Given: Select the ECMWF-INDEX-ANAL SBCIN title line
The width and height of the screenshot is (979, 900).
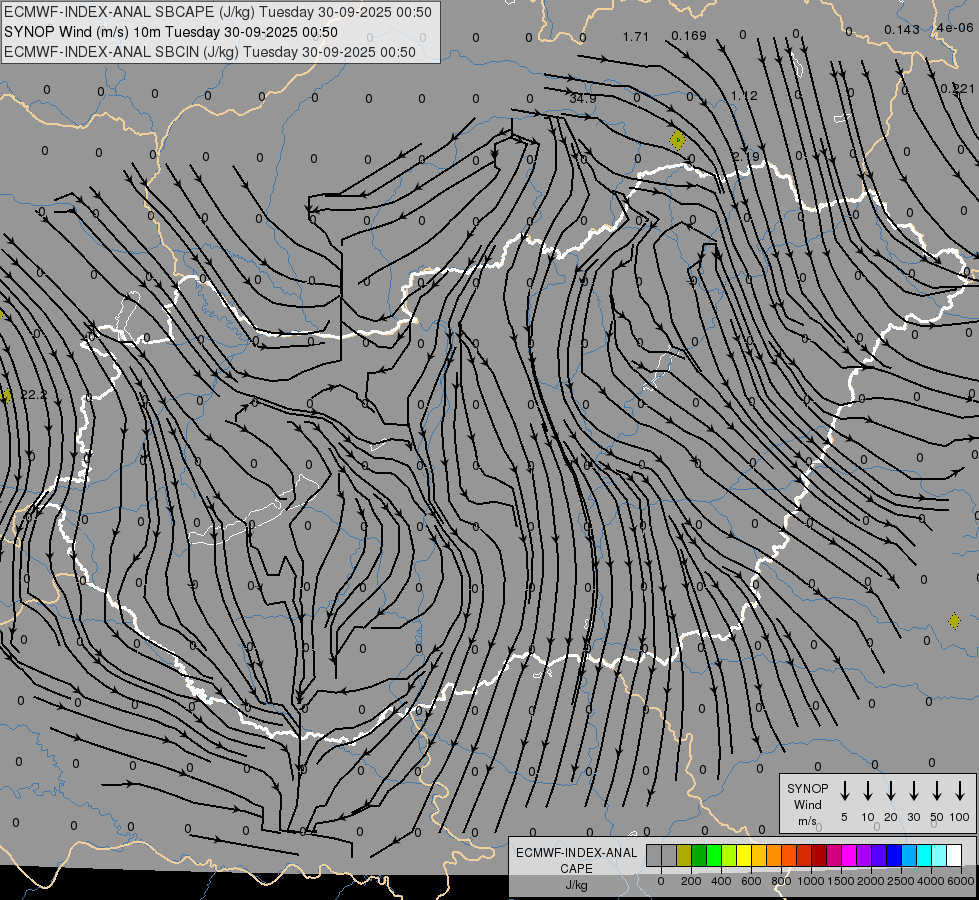Looking at the screenshot, I should pos(210,52).
